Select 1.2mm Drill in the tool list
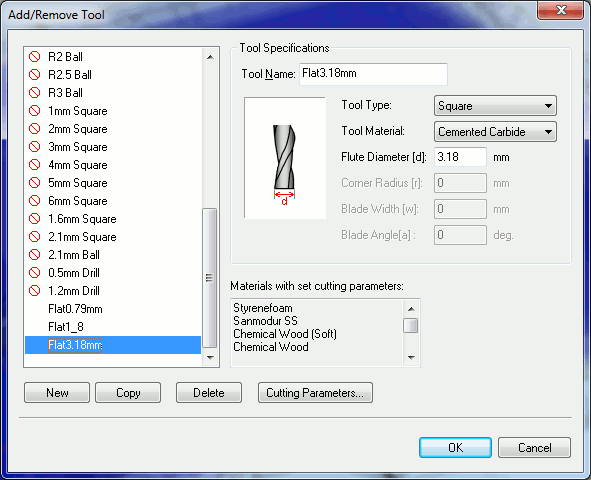The height and width of the screenshot is (480, 591). [x=74, y=291]
